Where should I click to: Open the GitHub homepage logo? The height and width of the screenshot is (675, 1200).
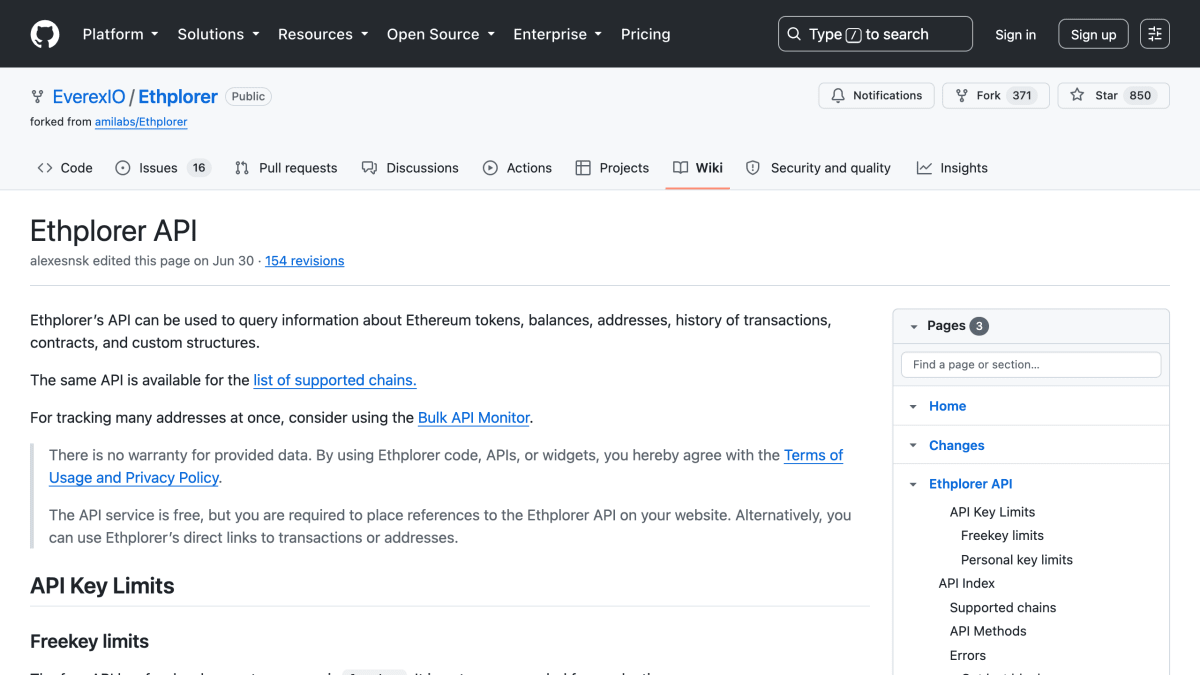pos(45,34)
